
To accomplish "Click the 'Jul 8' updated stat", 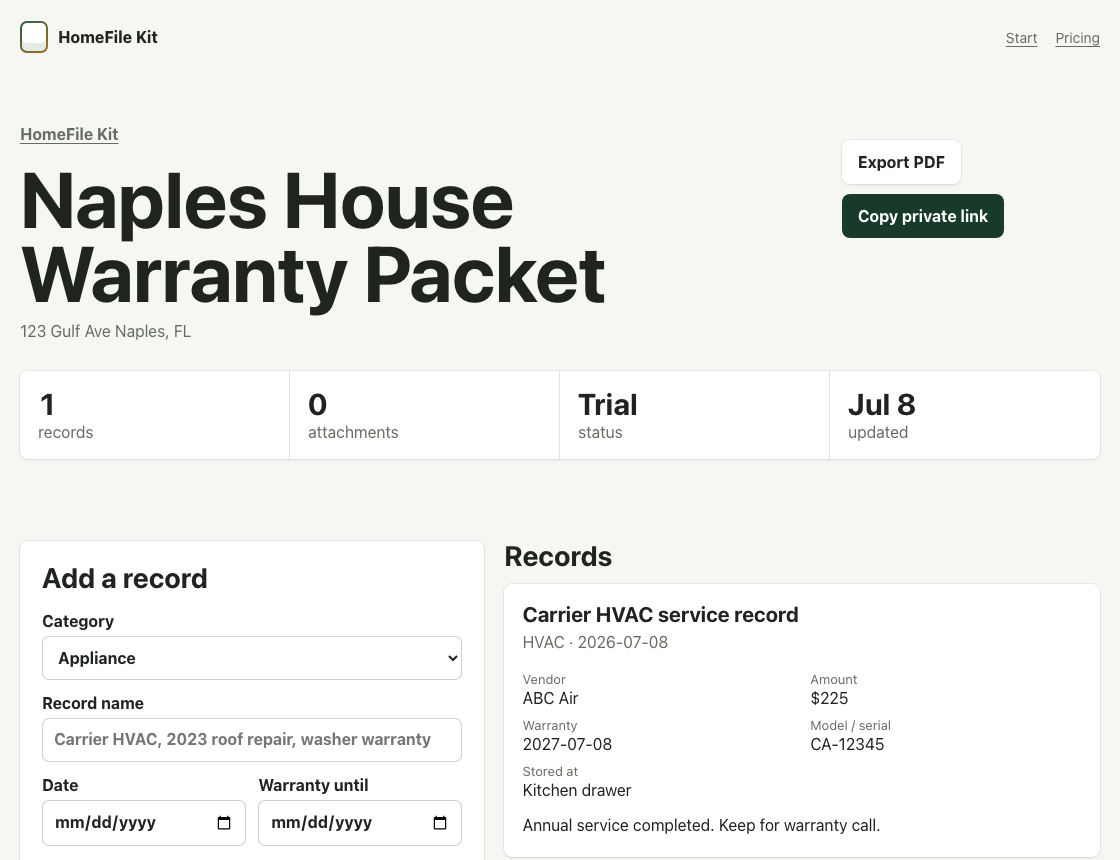I will [x=964, y=415].
